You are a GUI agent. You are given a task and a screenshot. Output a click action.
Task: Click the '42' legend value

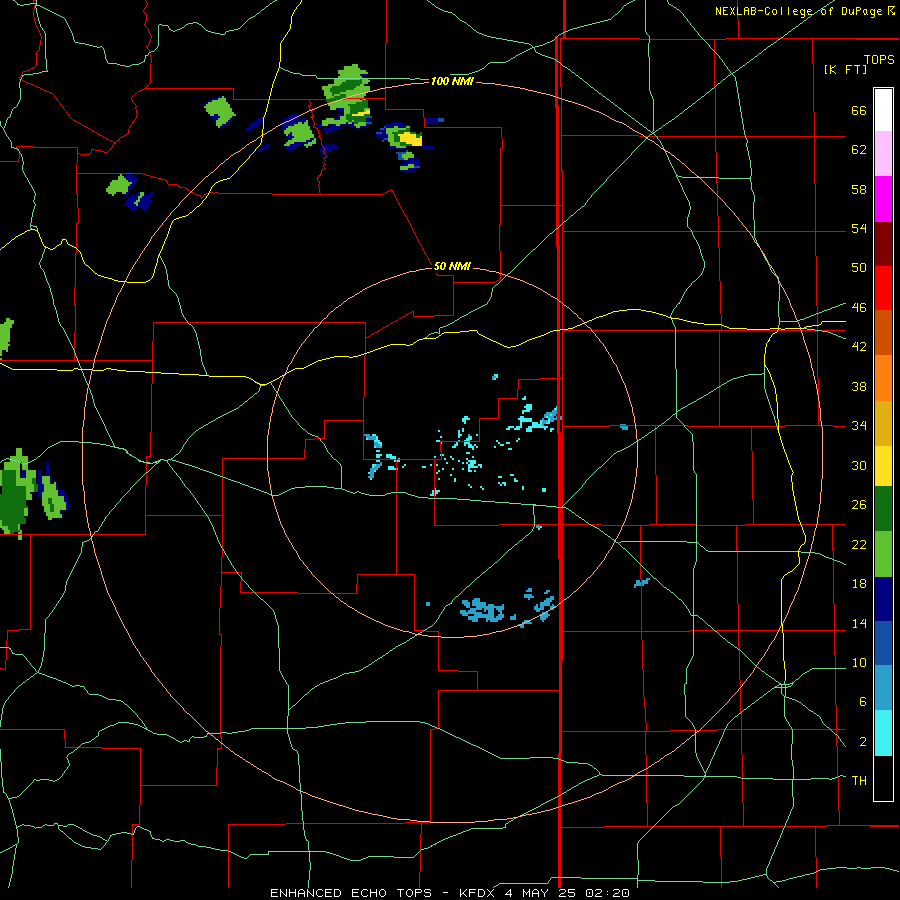tap(859, 346)
